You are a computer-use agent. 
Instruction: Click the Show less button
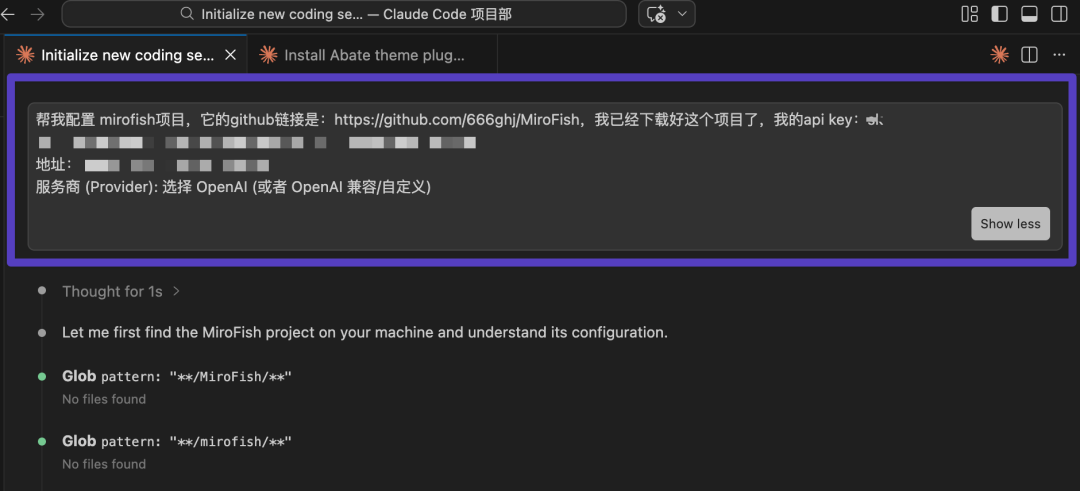coord(1009,224)
